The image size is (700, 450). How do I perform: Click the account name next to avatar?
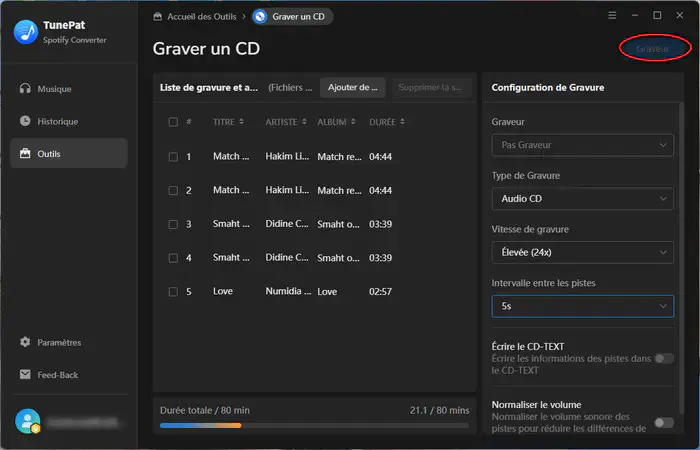(x=83, y=421)
